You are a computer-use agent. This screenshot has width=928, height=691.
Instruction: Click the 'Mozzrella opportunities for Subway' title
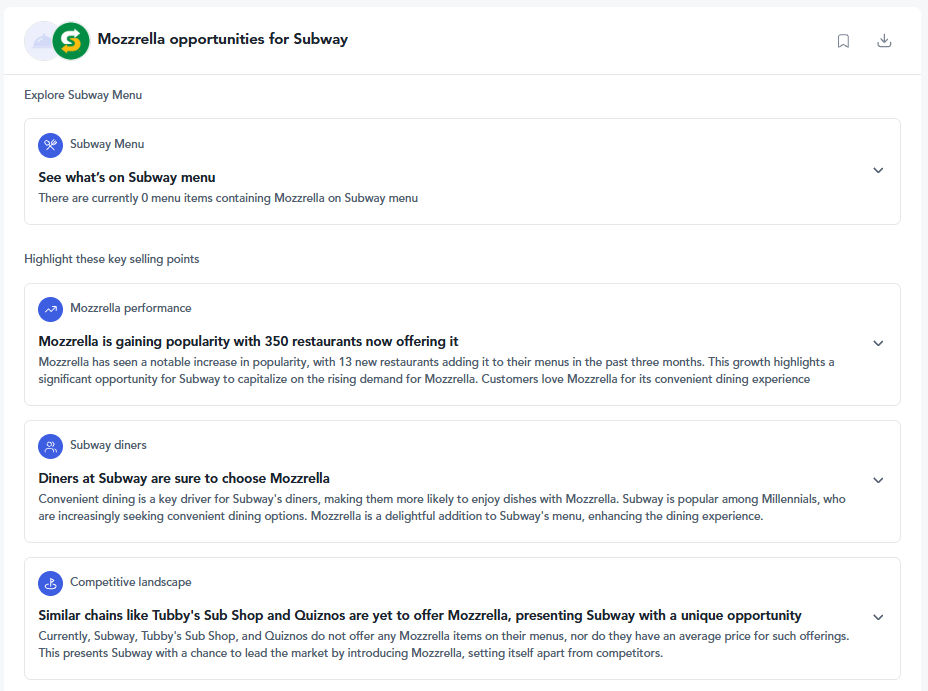[x=223, y=39]
